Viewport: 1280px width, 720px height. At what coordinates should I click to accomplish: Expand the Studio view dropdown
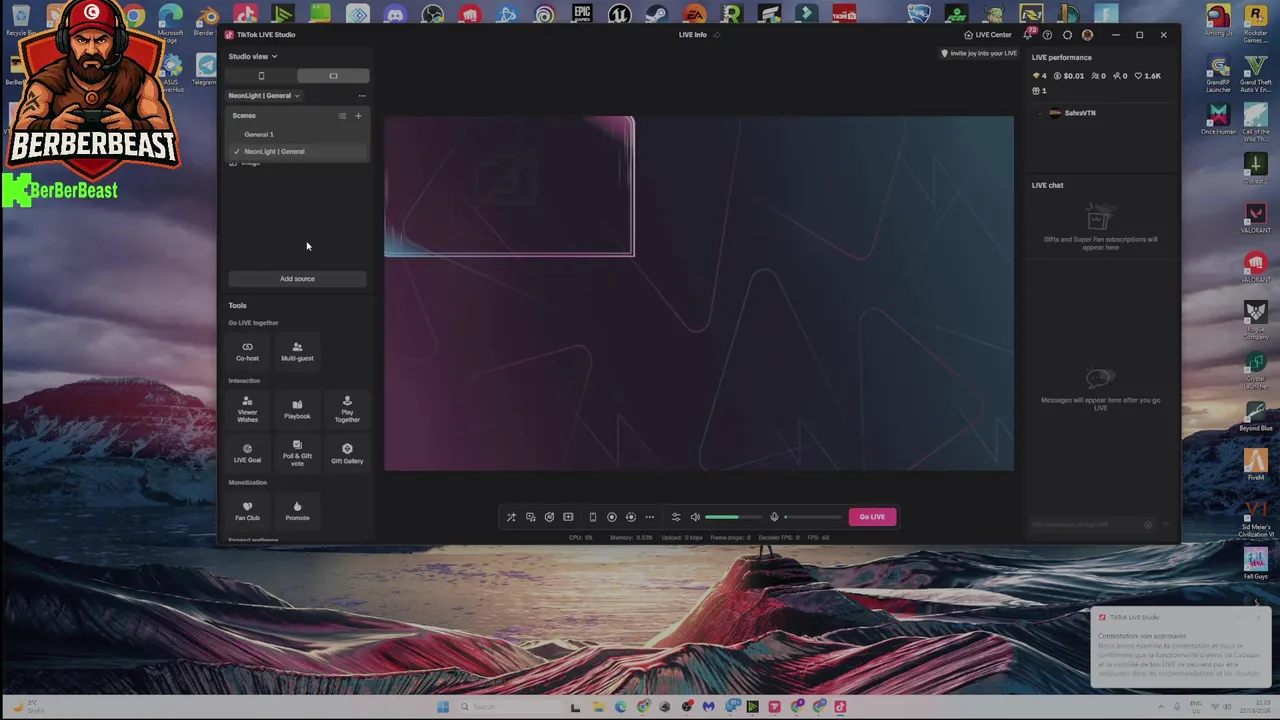[252, 57]
